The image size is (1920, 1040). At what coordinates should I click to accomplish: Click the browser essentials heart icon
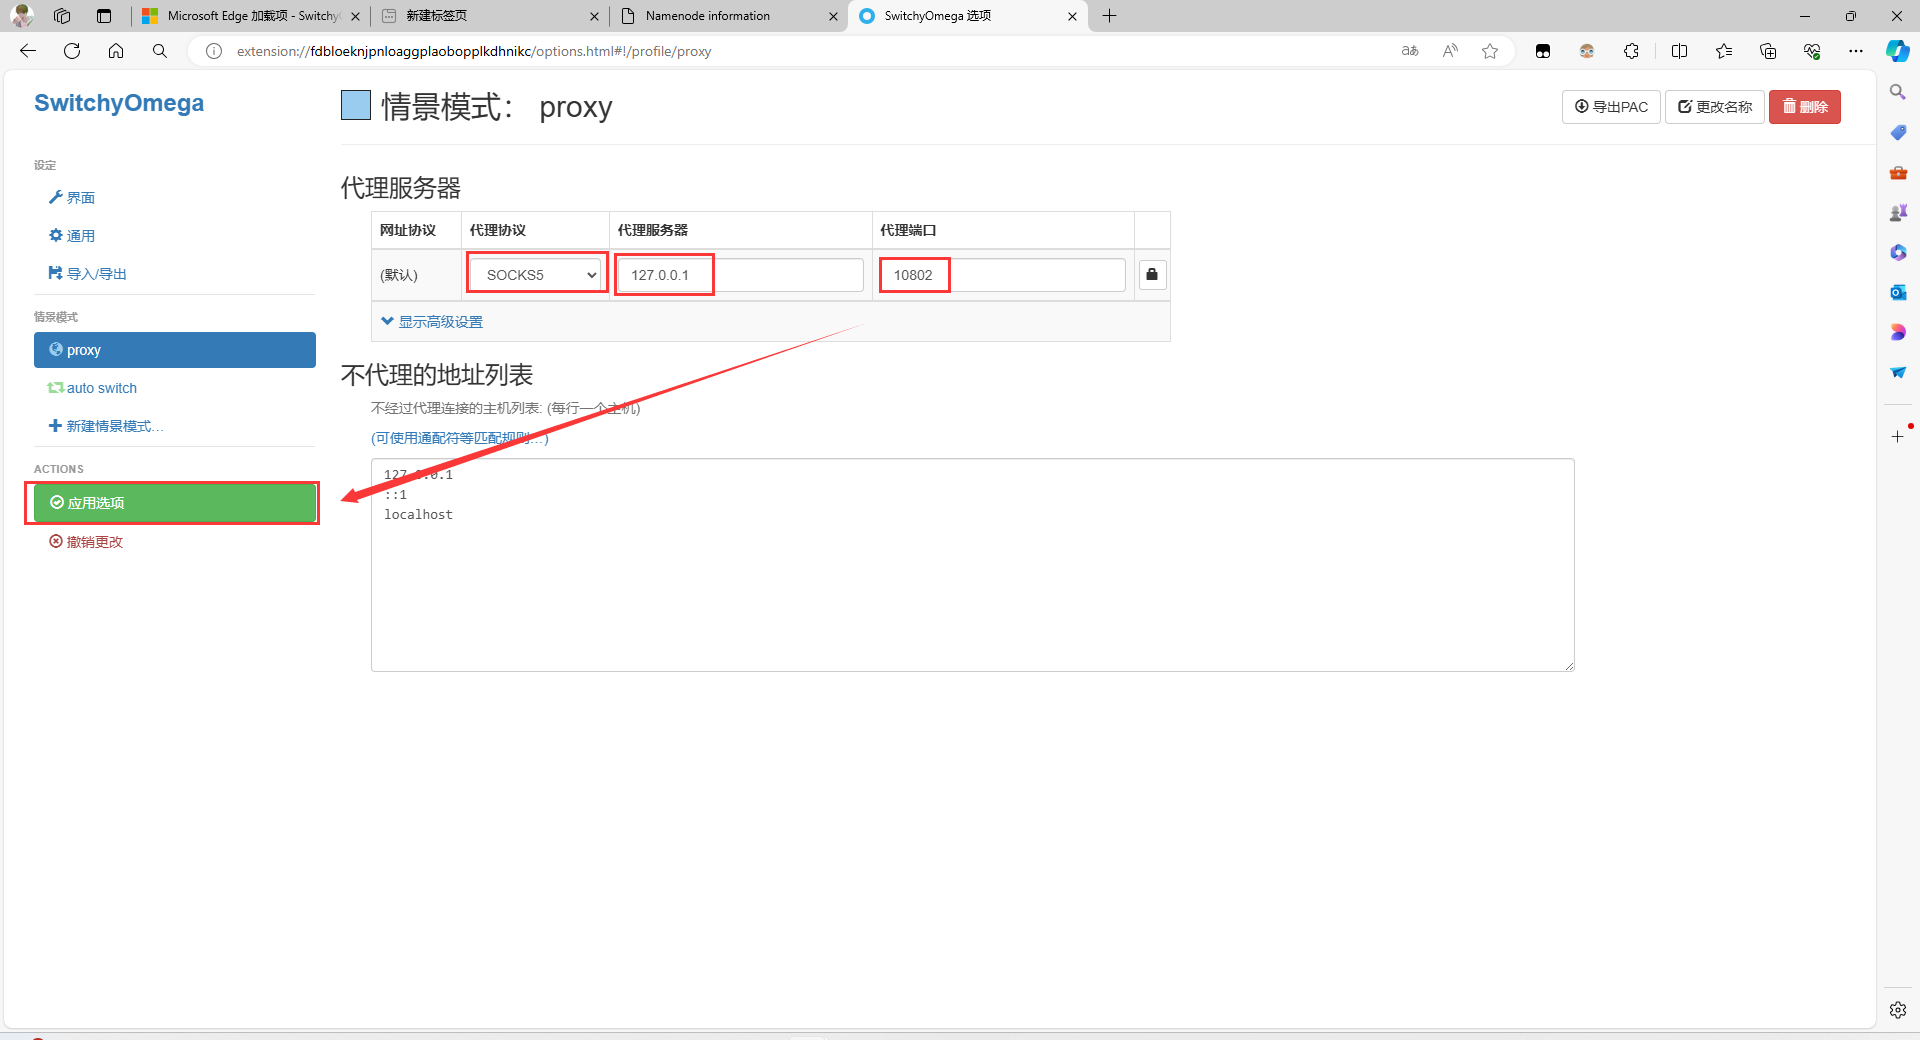(x=1812, y=51)
